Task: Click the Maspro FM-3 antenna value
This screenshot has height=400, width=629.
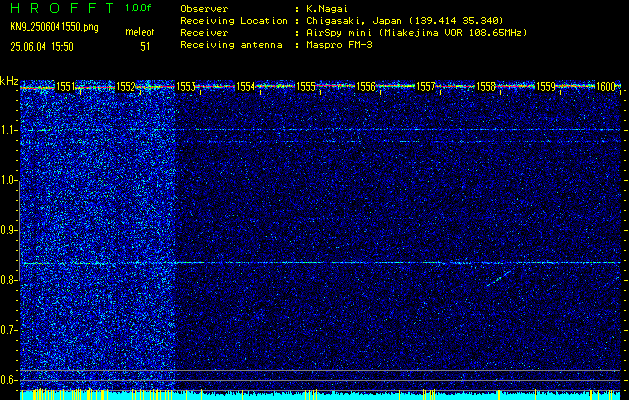Action: tap(339, 45)
